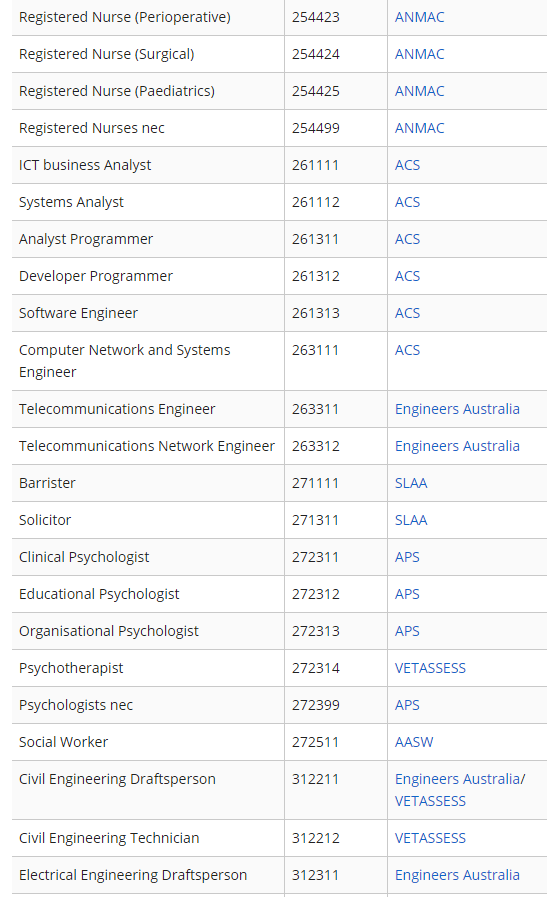Open ACS link for Software Engineer

[x=407, y=313]
